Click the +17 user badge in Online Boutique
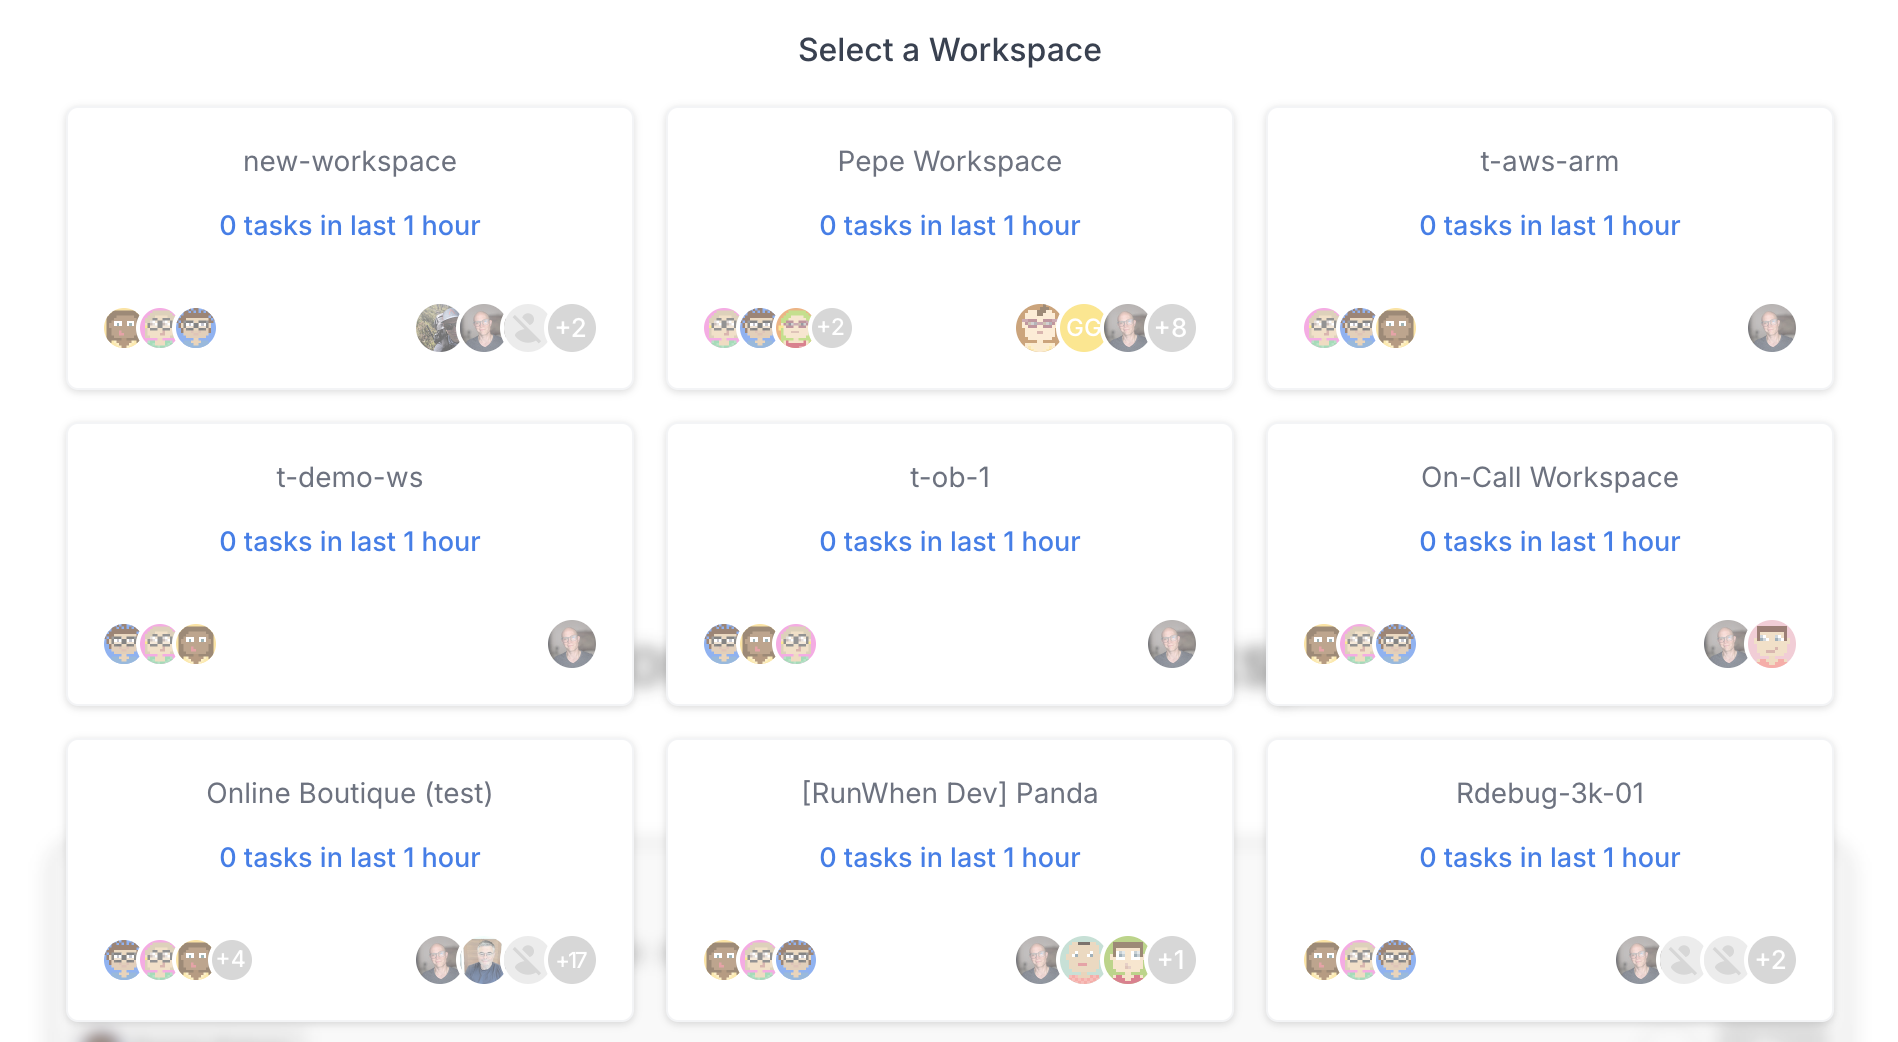The width and height of the screenshot is (1898, 1042). click(x=571, y=960)
